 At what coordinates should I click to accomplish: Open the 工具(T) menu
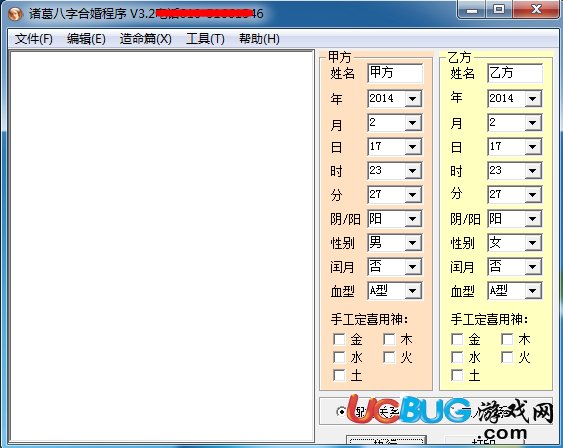pos(205,39)
